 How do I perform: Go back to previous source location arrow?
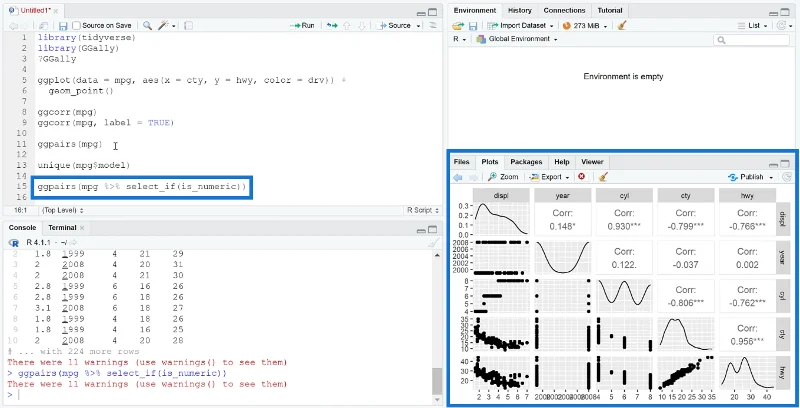click(13, 26)
